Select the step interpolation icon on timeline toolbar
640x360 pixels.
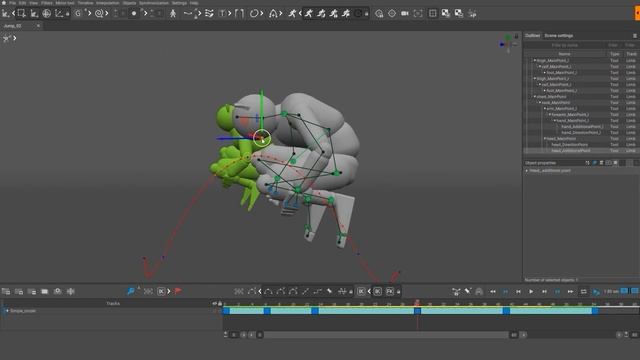click(x=318, y=291)
